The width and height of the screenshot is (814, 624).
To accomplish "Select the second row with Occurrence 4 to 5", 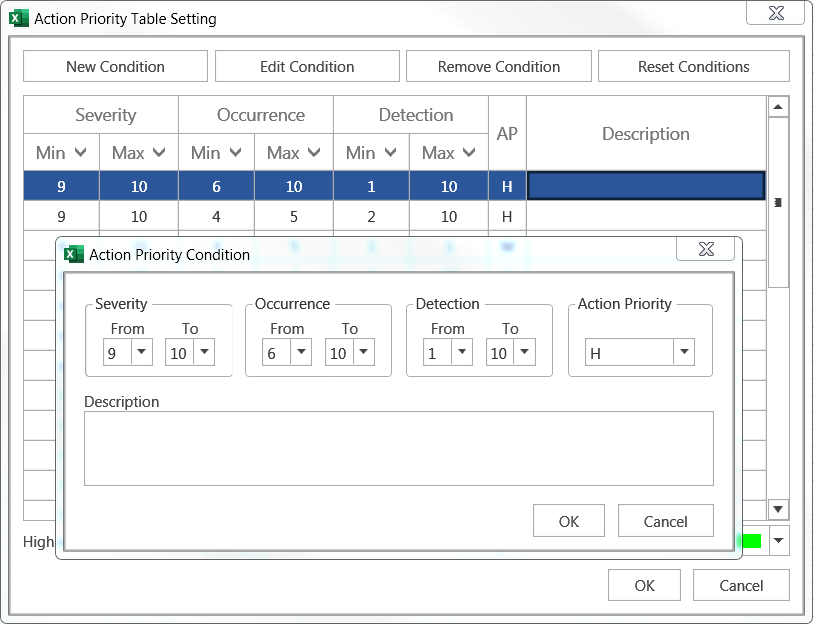I will pyautogui.click(x=260, y=216).
